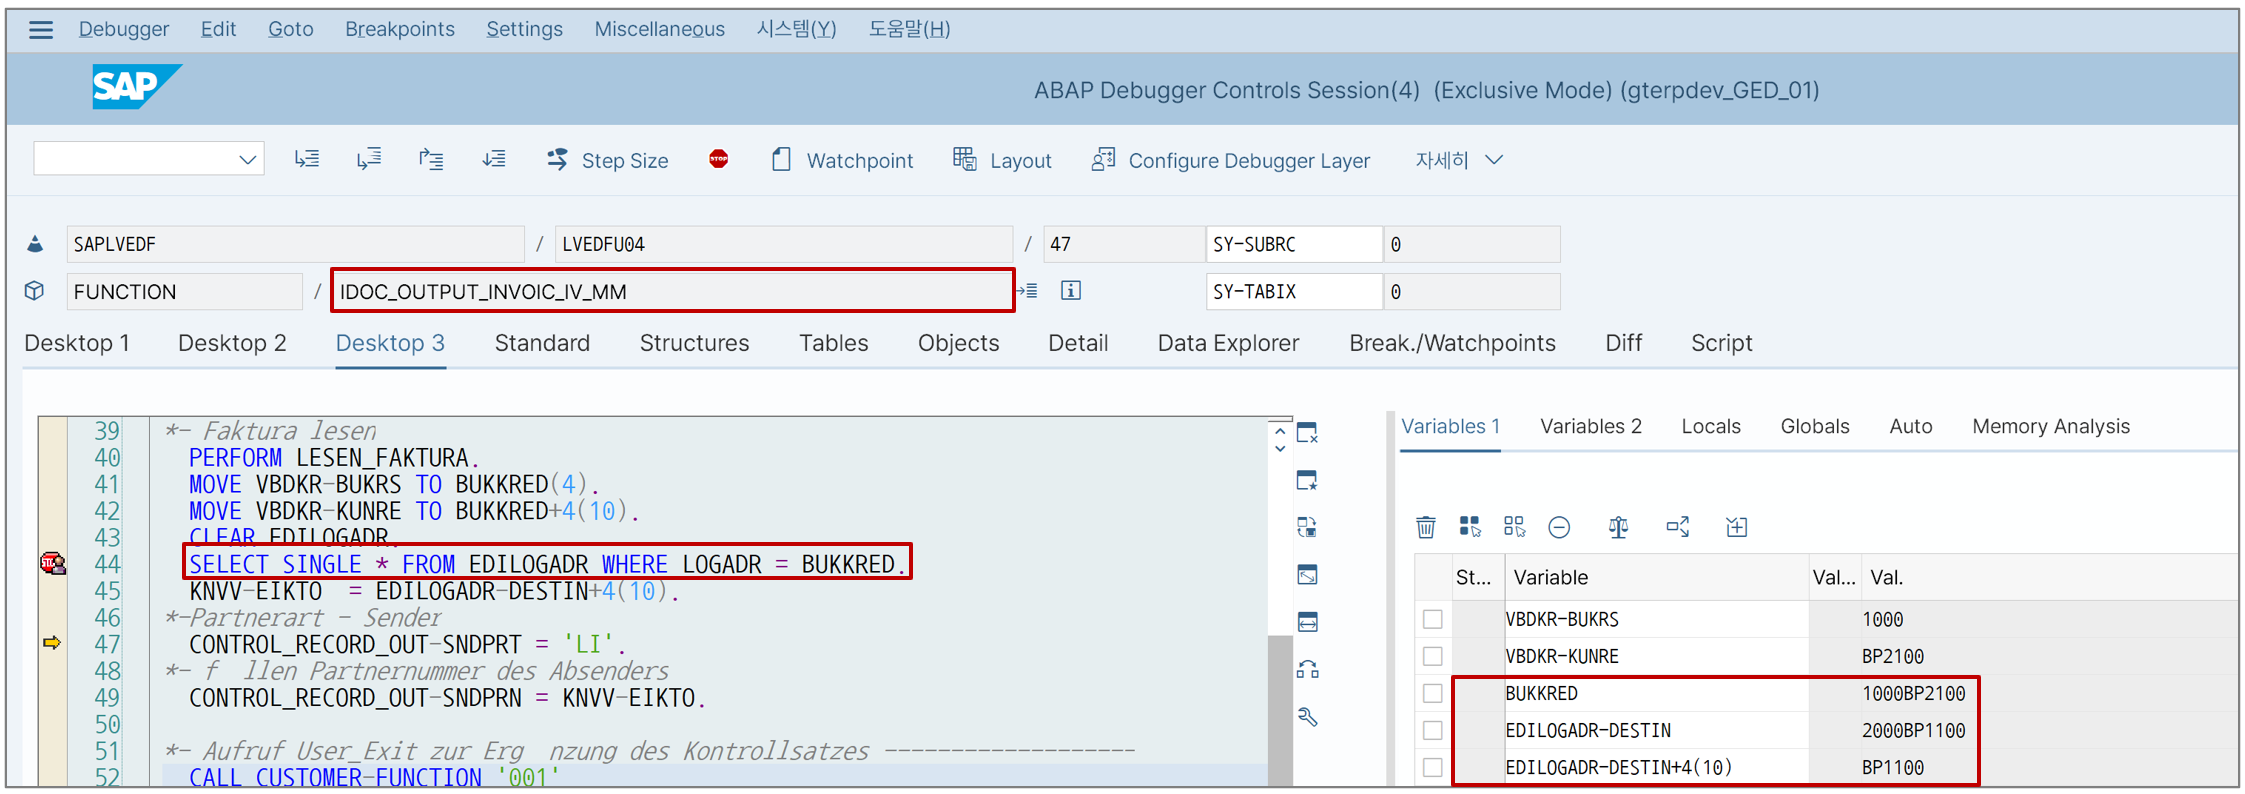Click the compare scales icon in variables toolbar

(x=1618, y=527)
